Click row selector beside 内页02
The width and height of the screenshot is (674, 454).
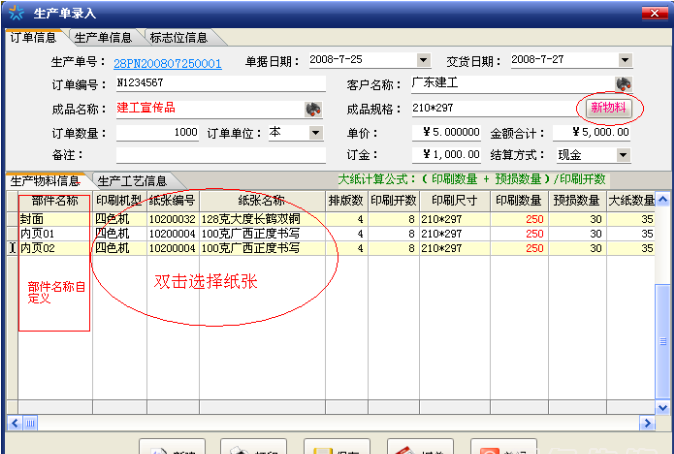point(12,248)
